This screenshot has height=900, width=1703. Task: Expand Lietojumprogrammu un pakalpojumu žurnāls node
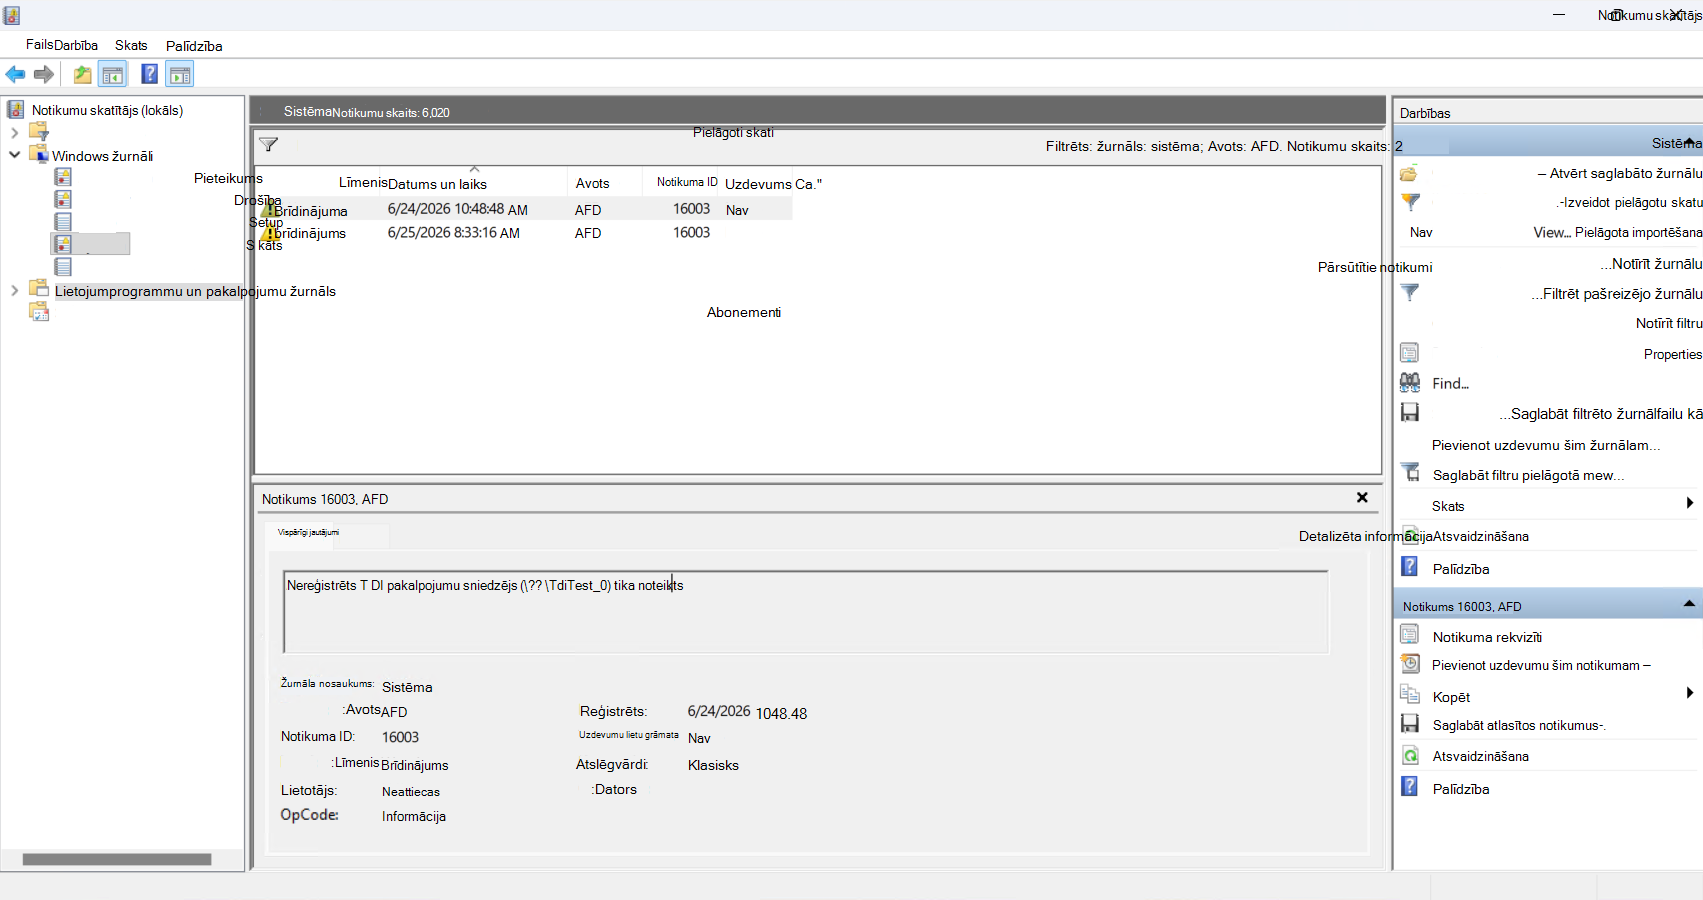pyautogui.click(x=14, y=291)
